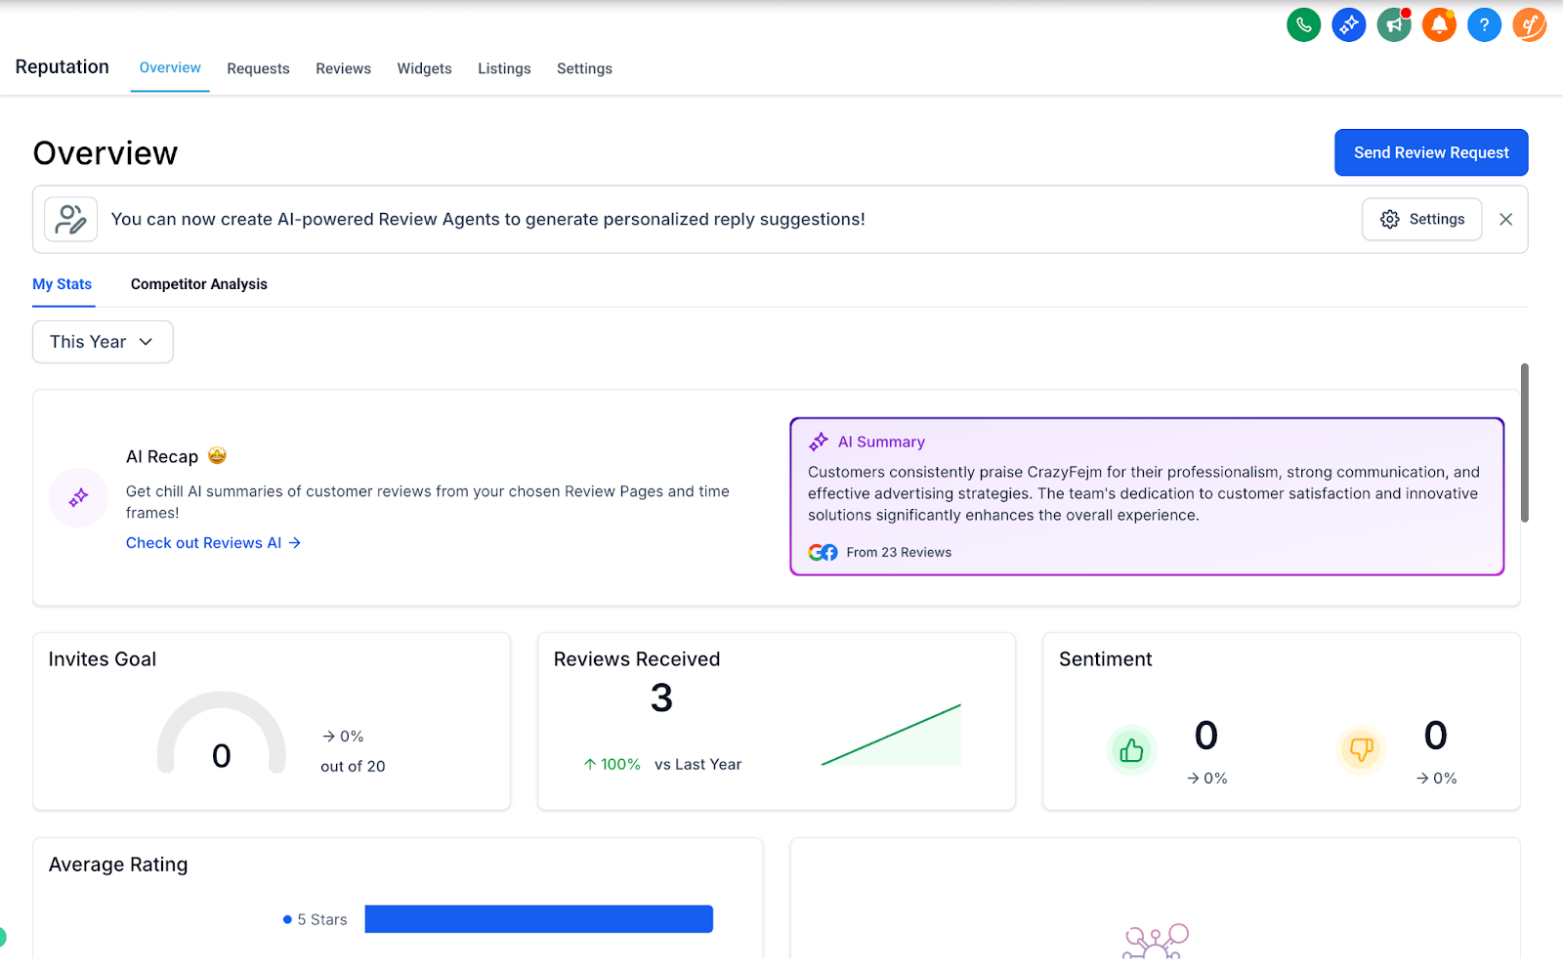Open Settings from the AI banner
The image size is (1563, 970).
pos(1421,219)
